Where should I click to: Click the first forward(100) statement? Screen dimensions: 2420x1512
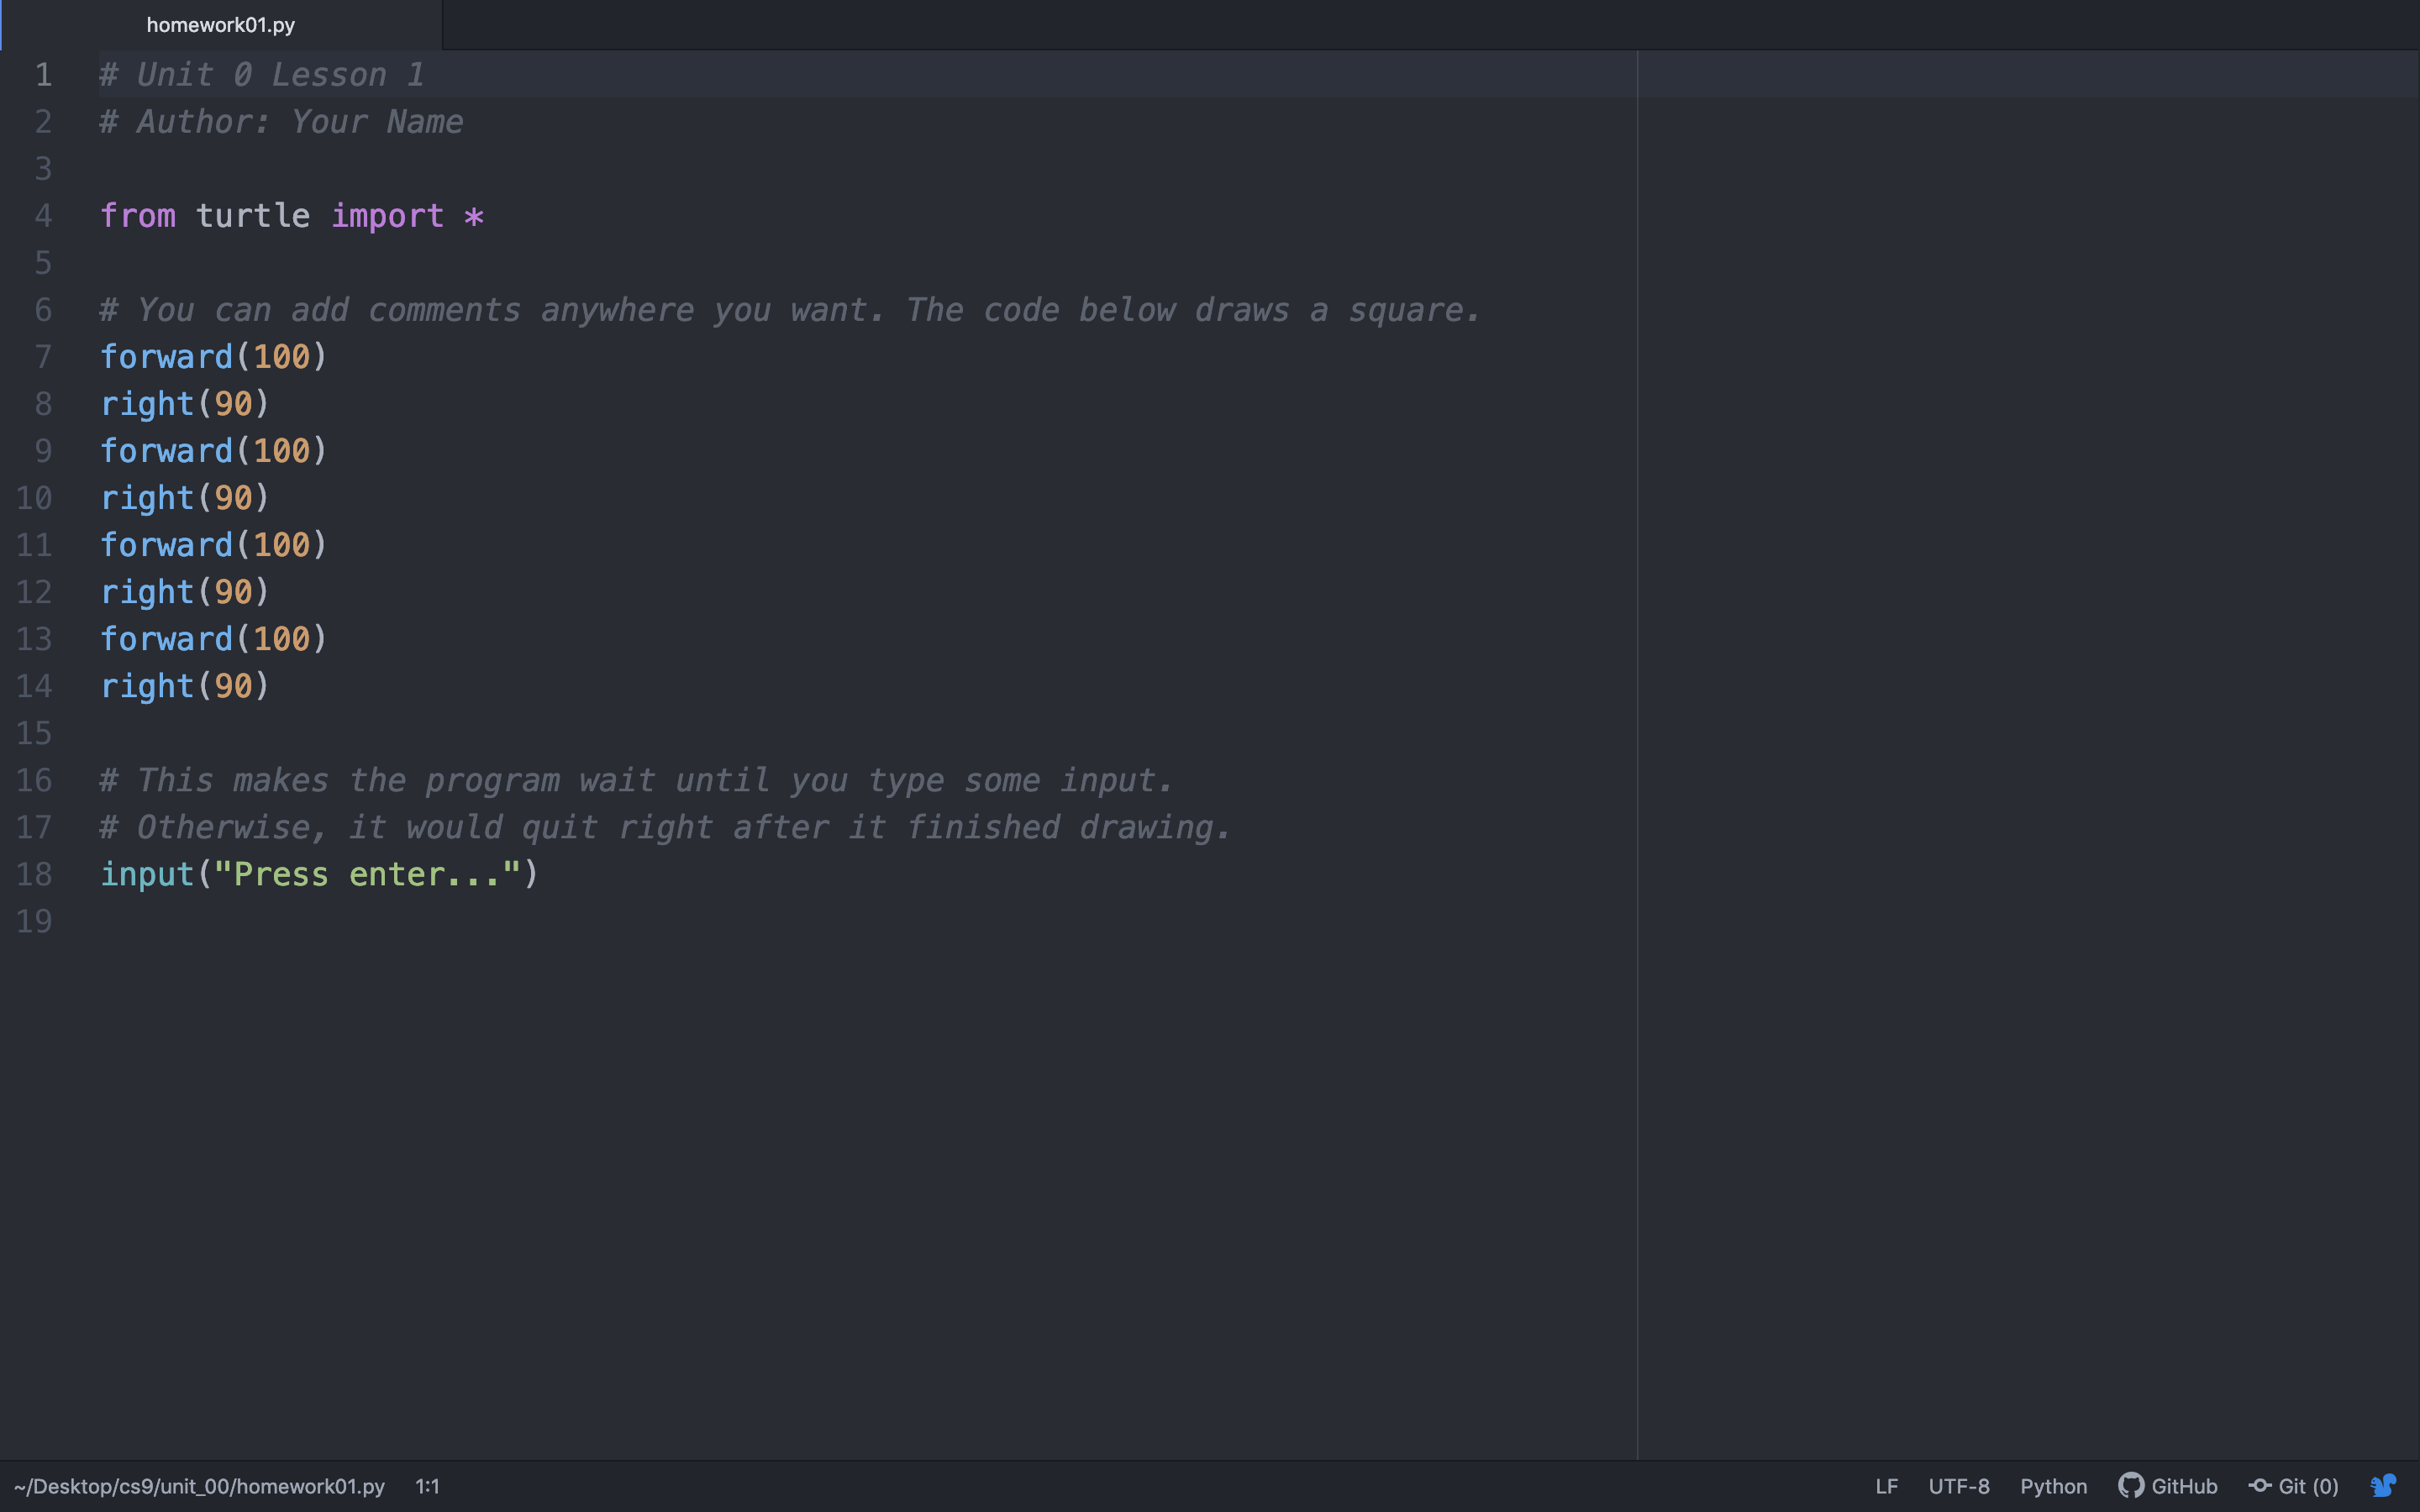coord(213,357)
